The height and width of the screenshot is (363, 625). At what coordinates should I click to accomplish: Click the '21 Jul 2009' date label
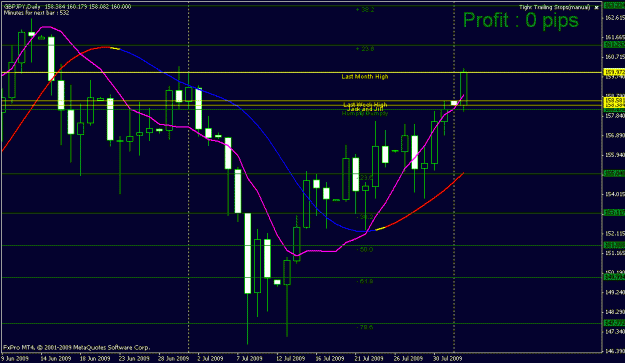(x=369, y=359)
